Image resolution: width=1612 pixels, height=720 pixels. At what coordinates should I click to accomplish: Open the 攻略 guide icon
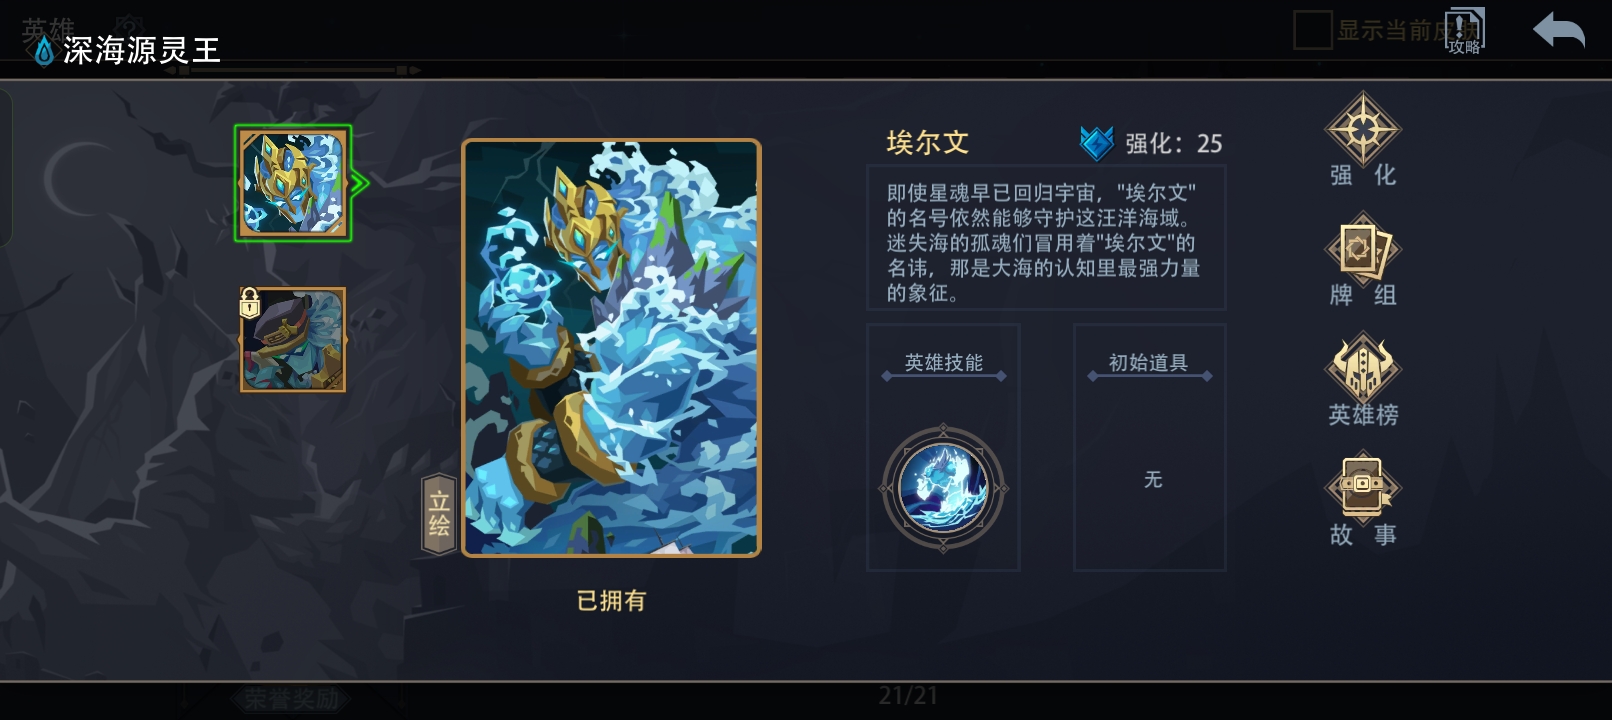click(x=1465, y=31)
